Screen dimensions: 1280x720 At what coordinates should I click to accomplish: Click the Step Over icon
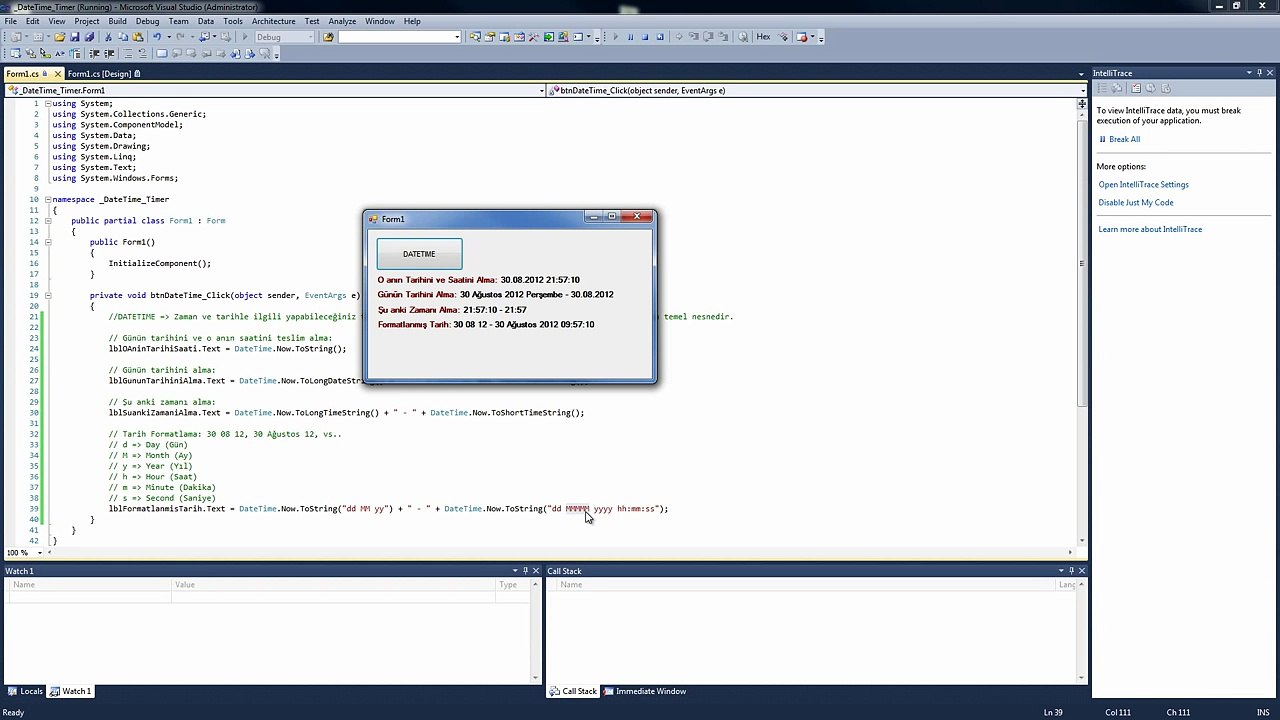point(708,37)
